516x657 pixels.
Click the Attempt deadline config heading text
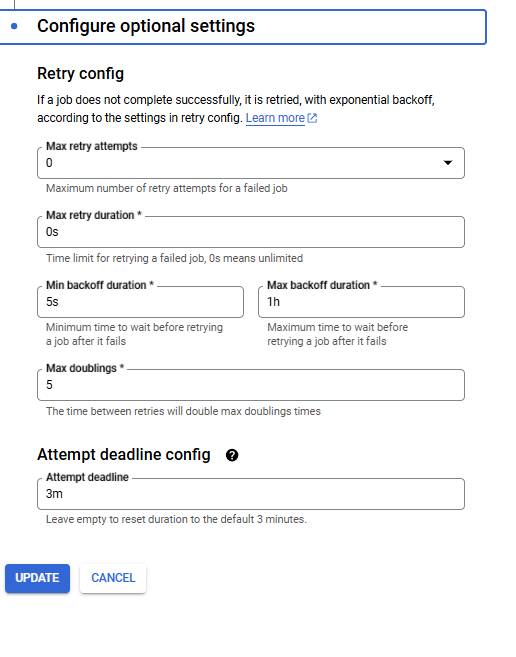pos(124,455)
